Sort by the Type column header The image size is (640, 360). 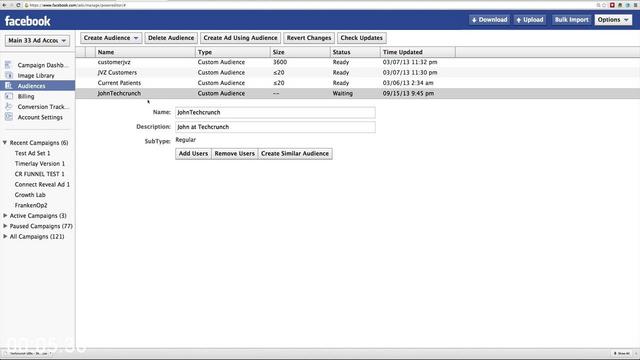pos(233,52)
